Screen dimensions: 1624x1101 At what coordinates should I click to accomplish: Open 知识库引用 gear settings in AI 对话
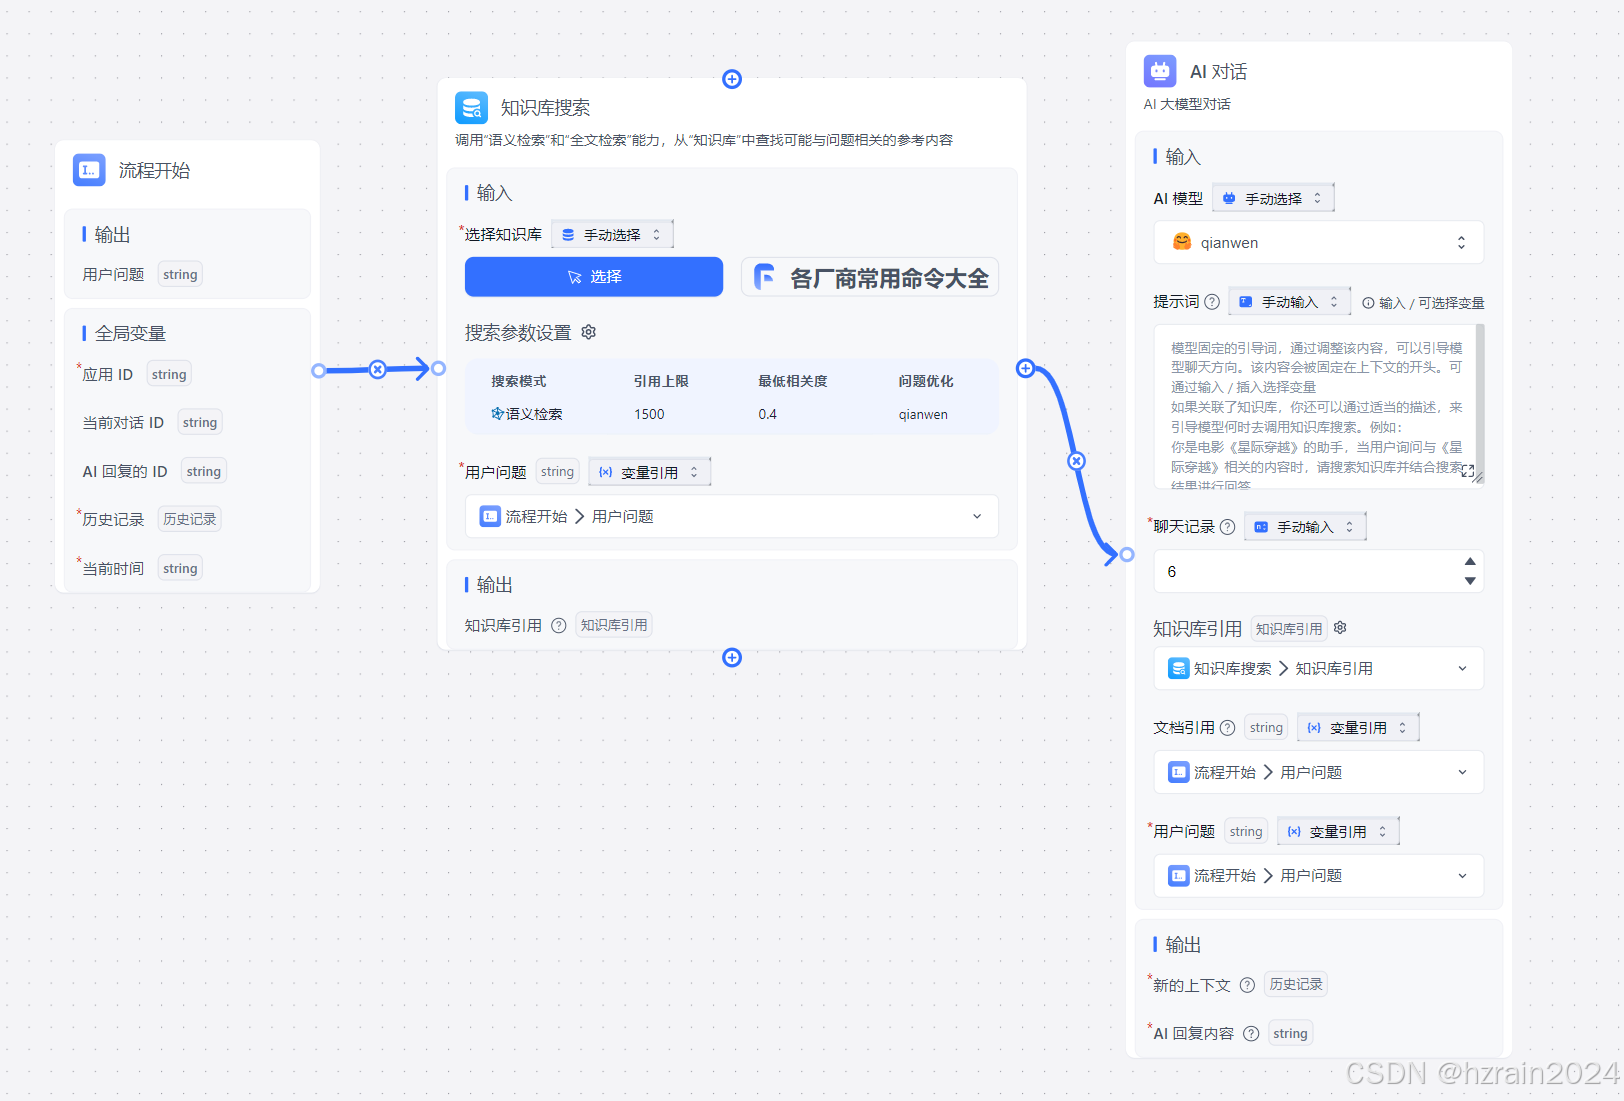1341,628
